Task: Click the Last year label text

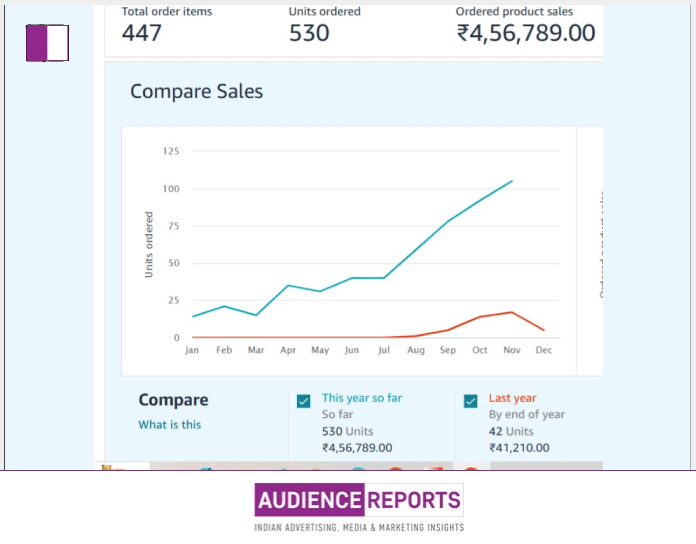Action: click(x=512, y=398)
